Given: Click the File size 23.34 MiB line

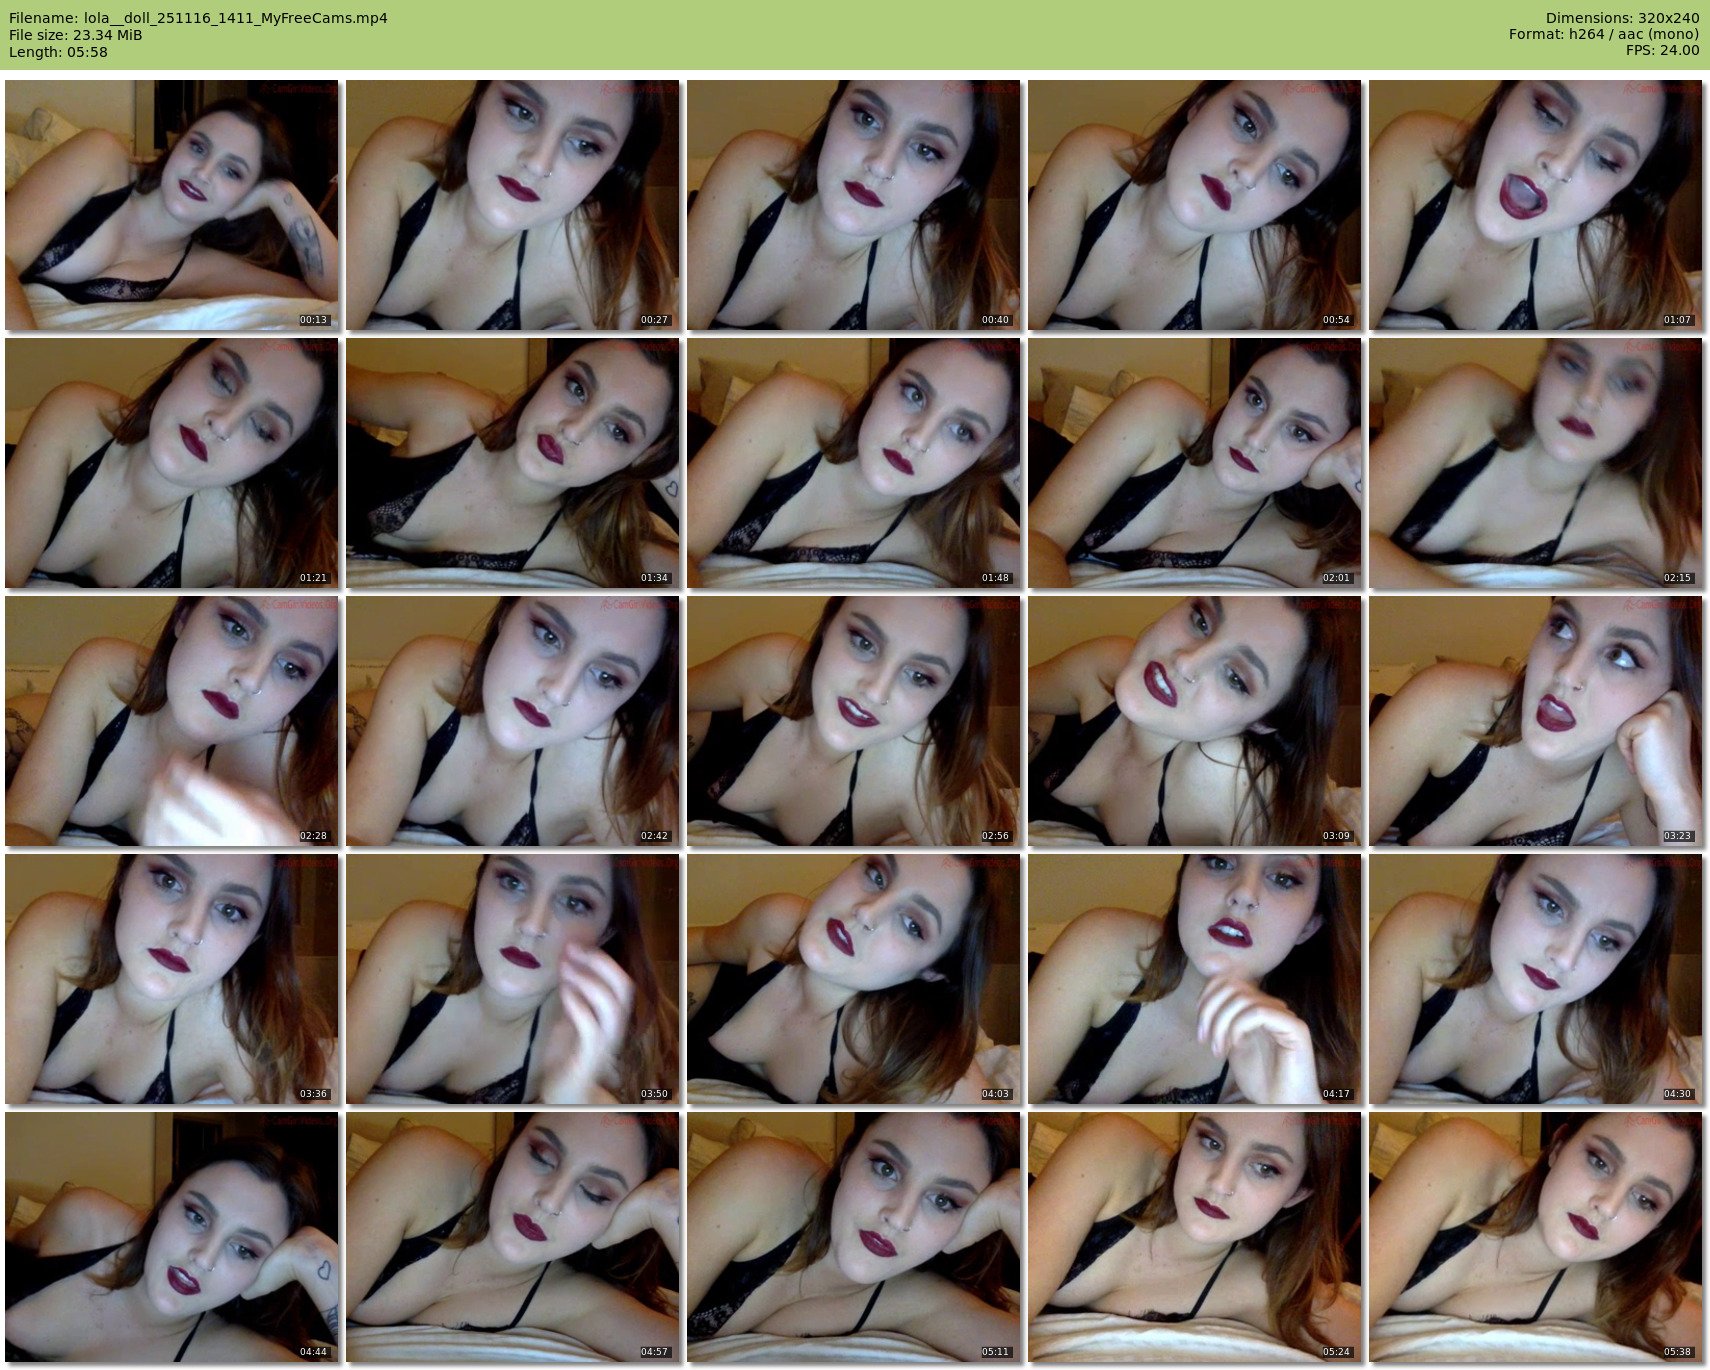Looking at the screenshot, I should [76, 35].
